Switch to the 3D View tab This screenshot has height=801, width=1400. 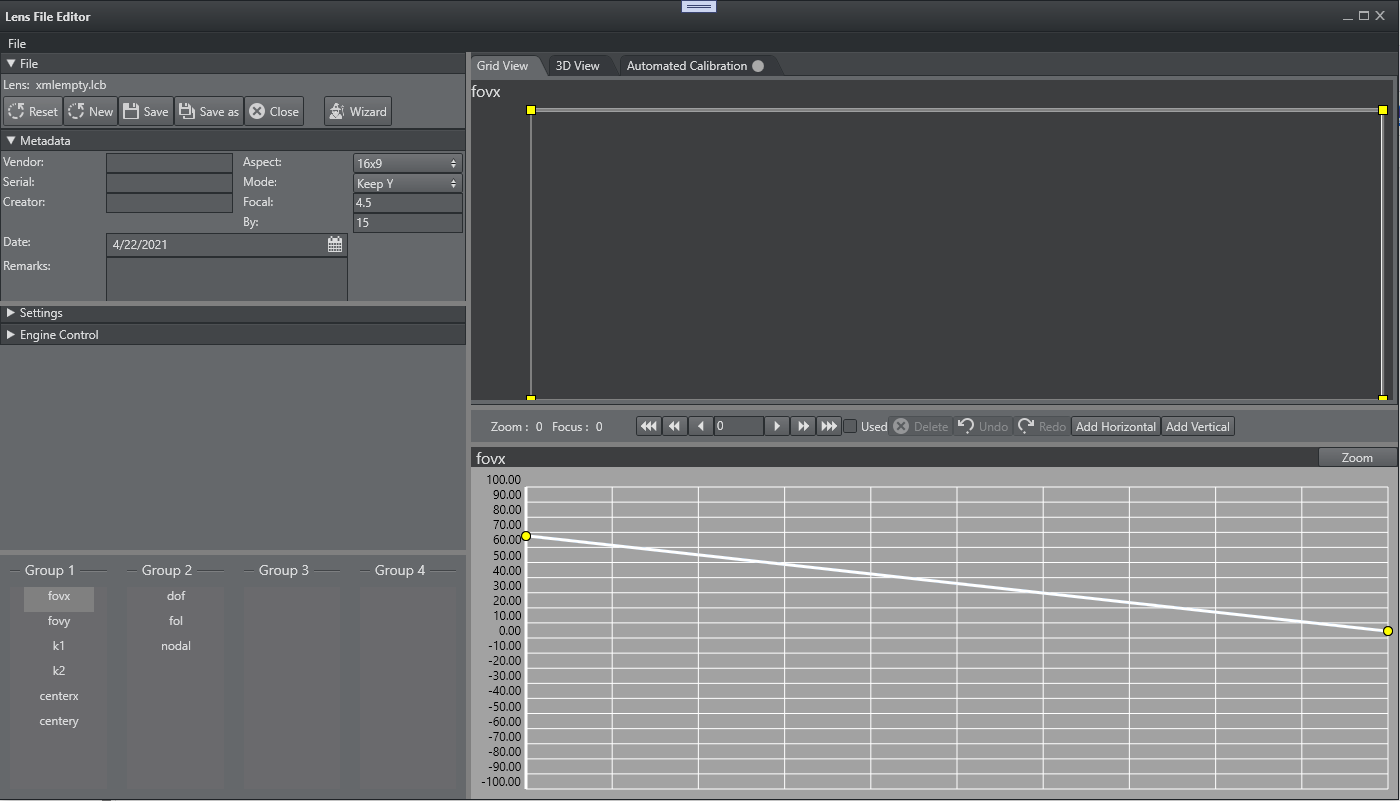click(577, 66)
